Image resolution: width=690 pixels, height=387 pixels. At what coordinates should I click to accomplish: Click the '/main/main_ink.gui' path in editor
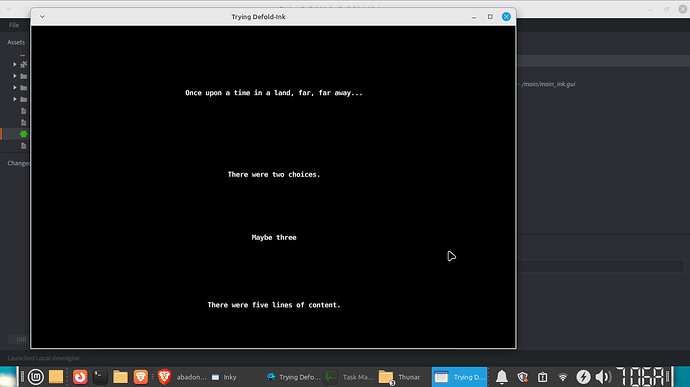coord(548,84)
